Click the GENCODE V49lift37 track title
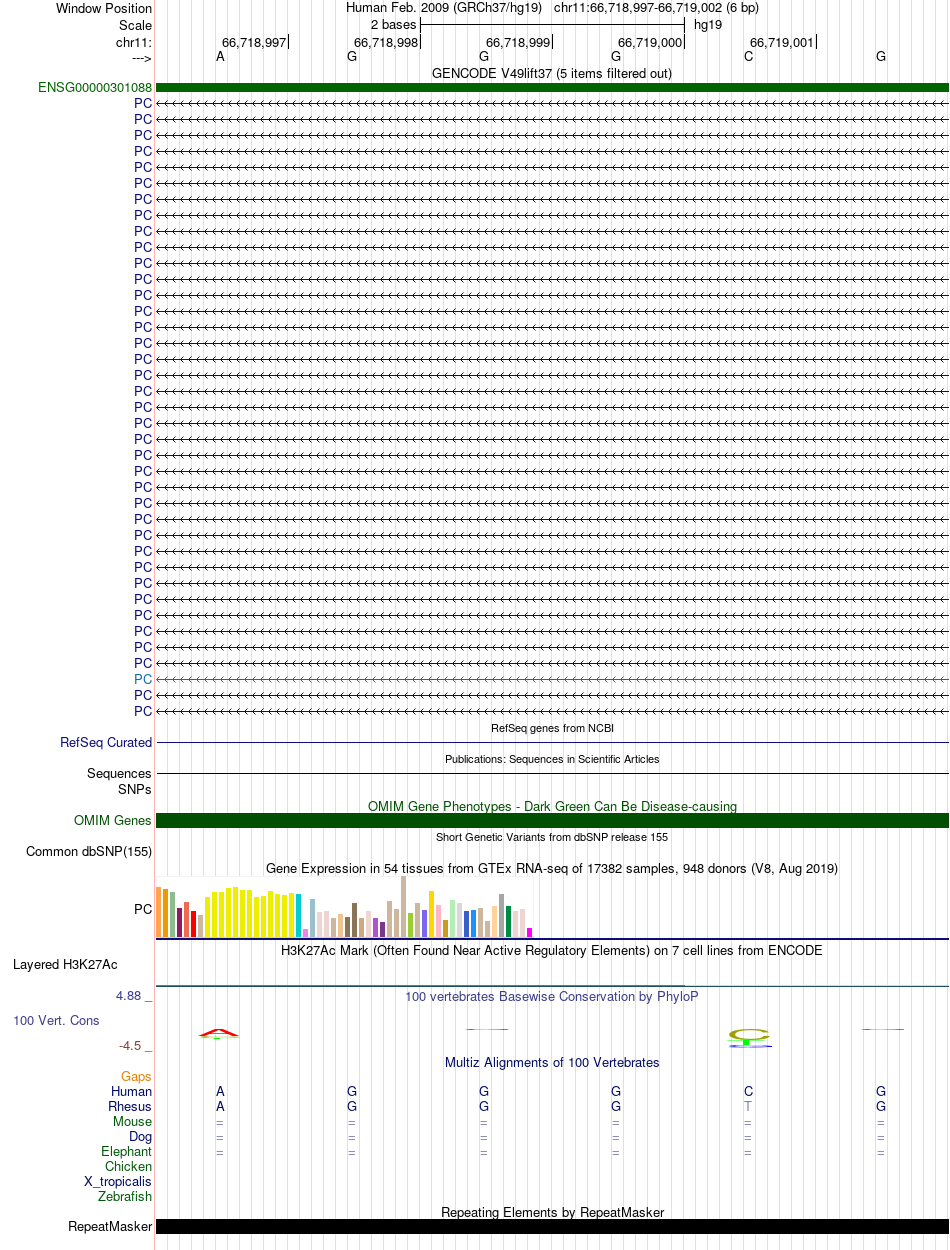 (552, 73)
